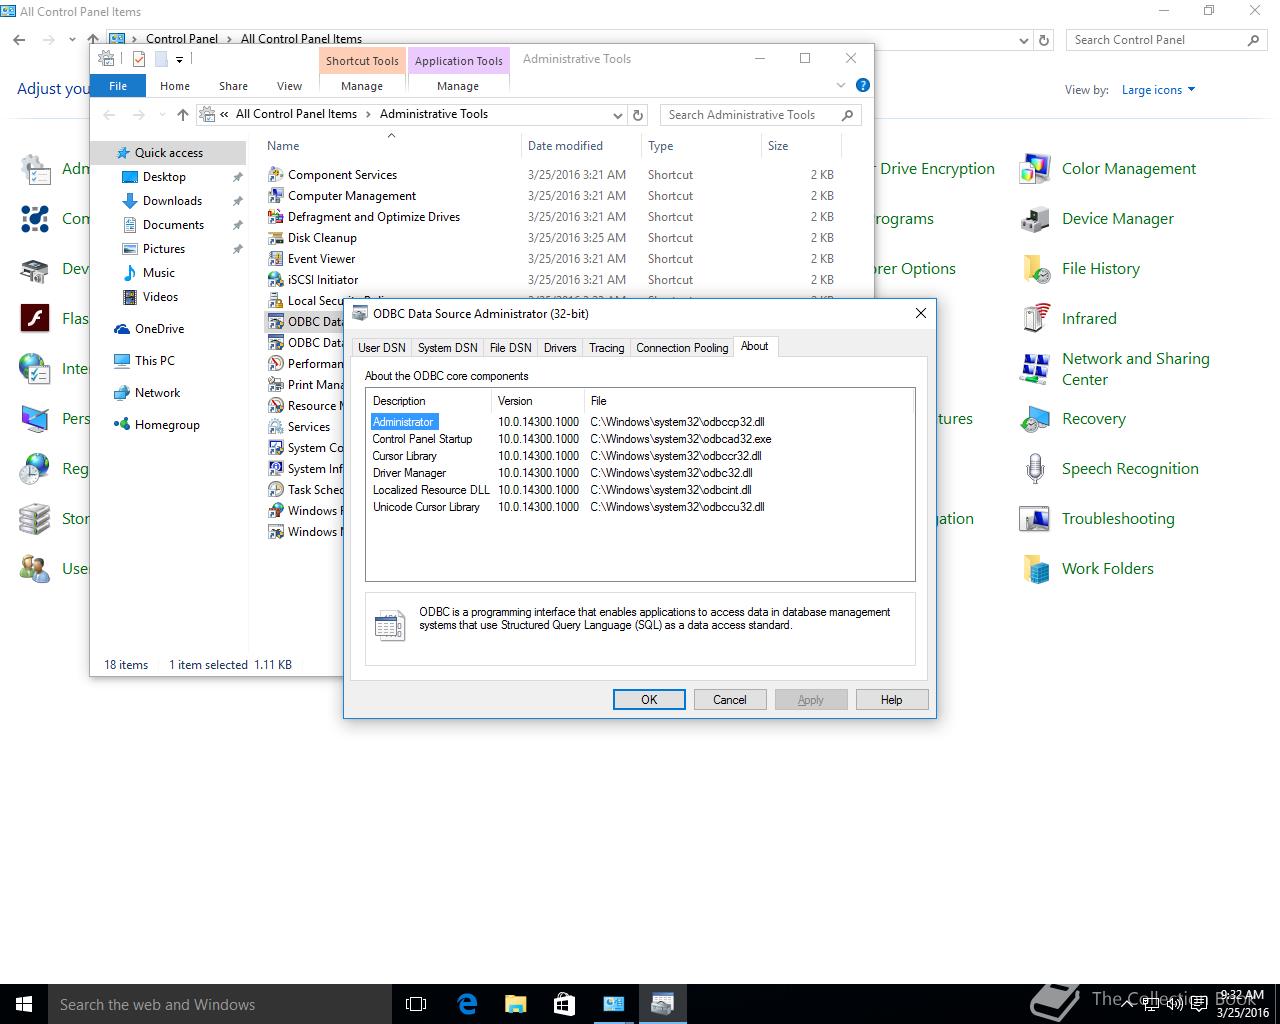Screen dimensions: 1280x1024
Task: Select This PC in navigation pane
Action: [154, 361]
